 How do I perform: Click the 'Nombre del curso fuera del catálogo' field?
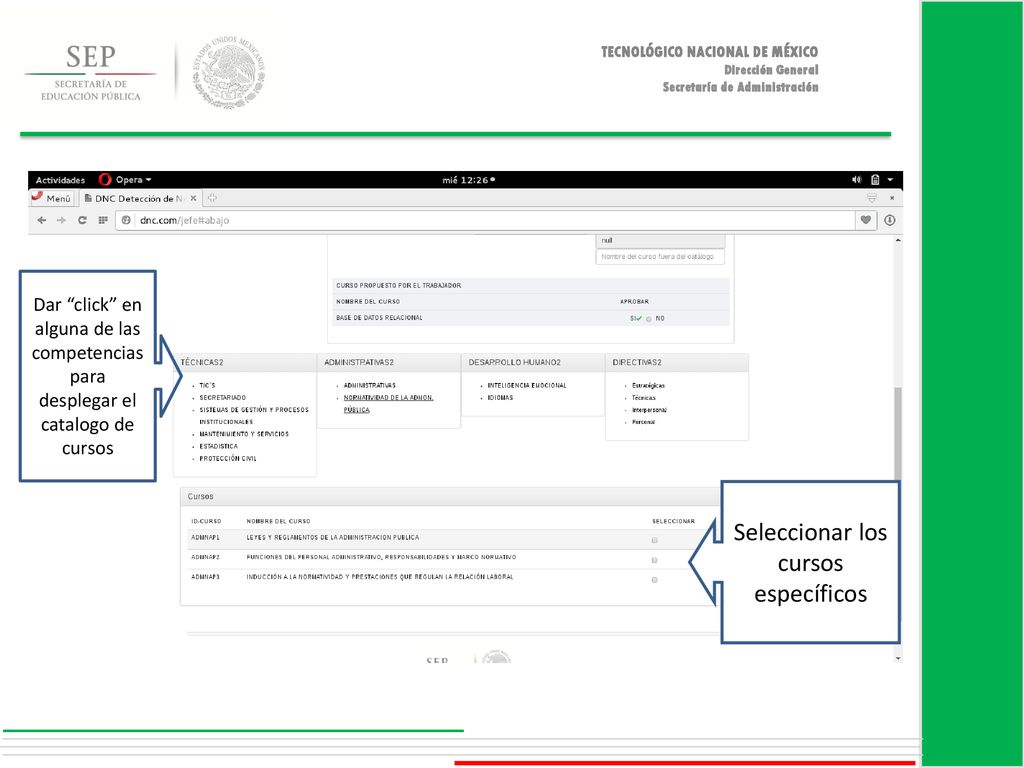click(660, 257)
